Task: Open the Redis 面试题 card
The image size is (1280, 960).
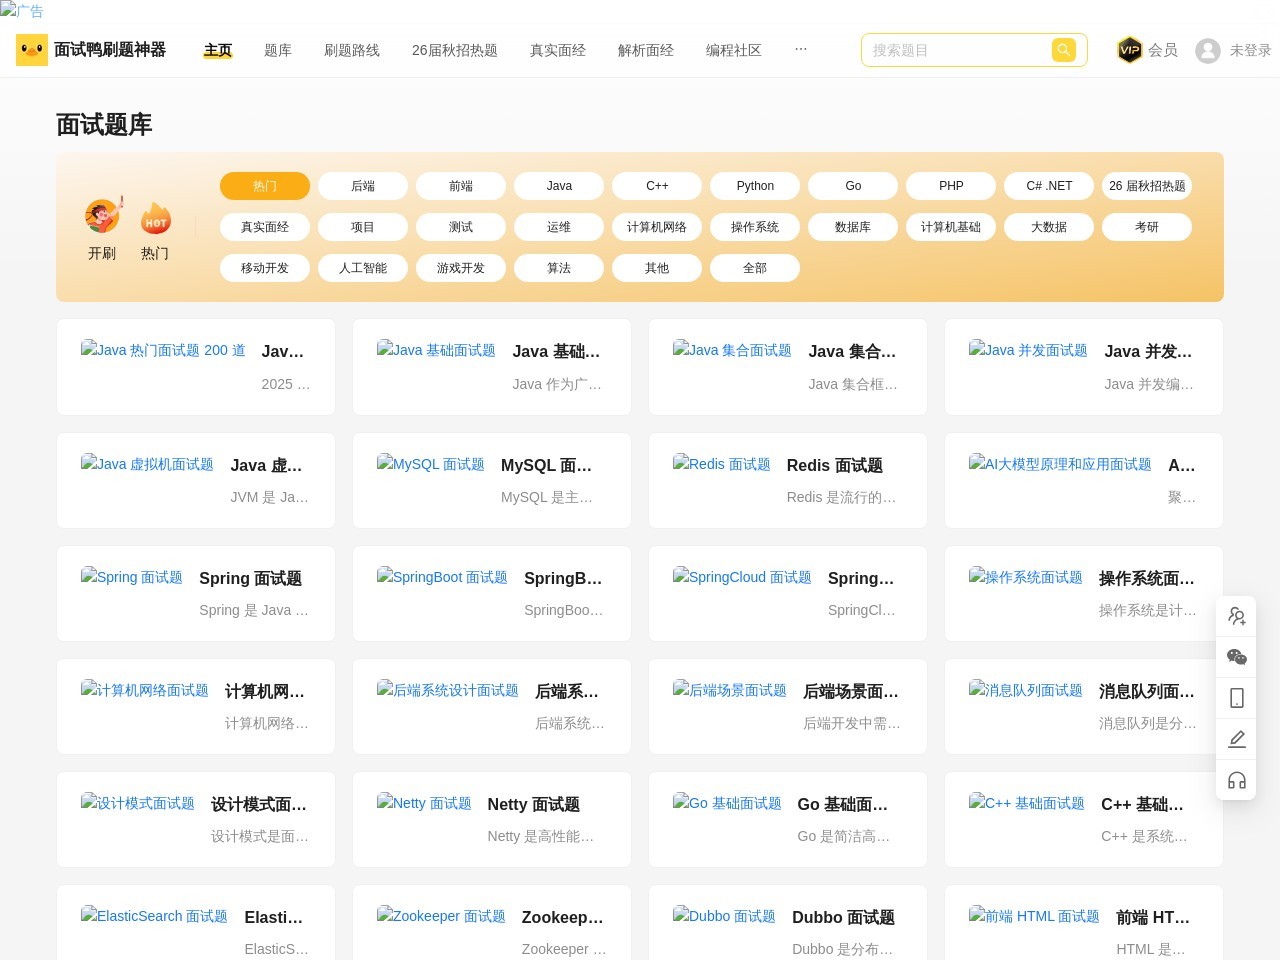Action: click(787, 480)
